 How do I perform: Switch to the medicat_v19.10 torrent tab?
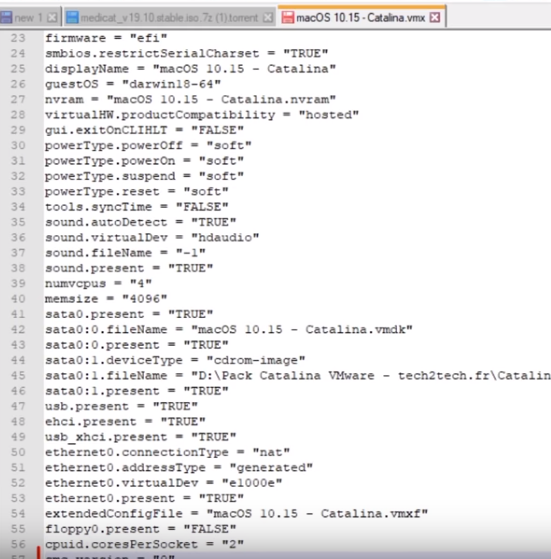169,17
